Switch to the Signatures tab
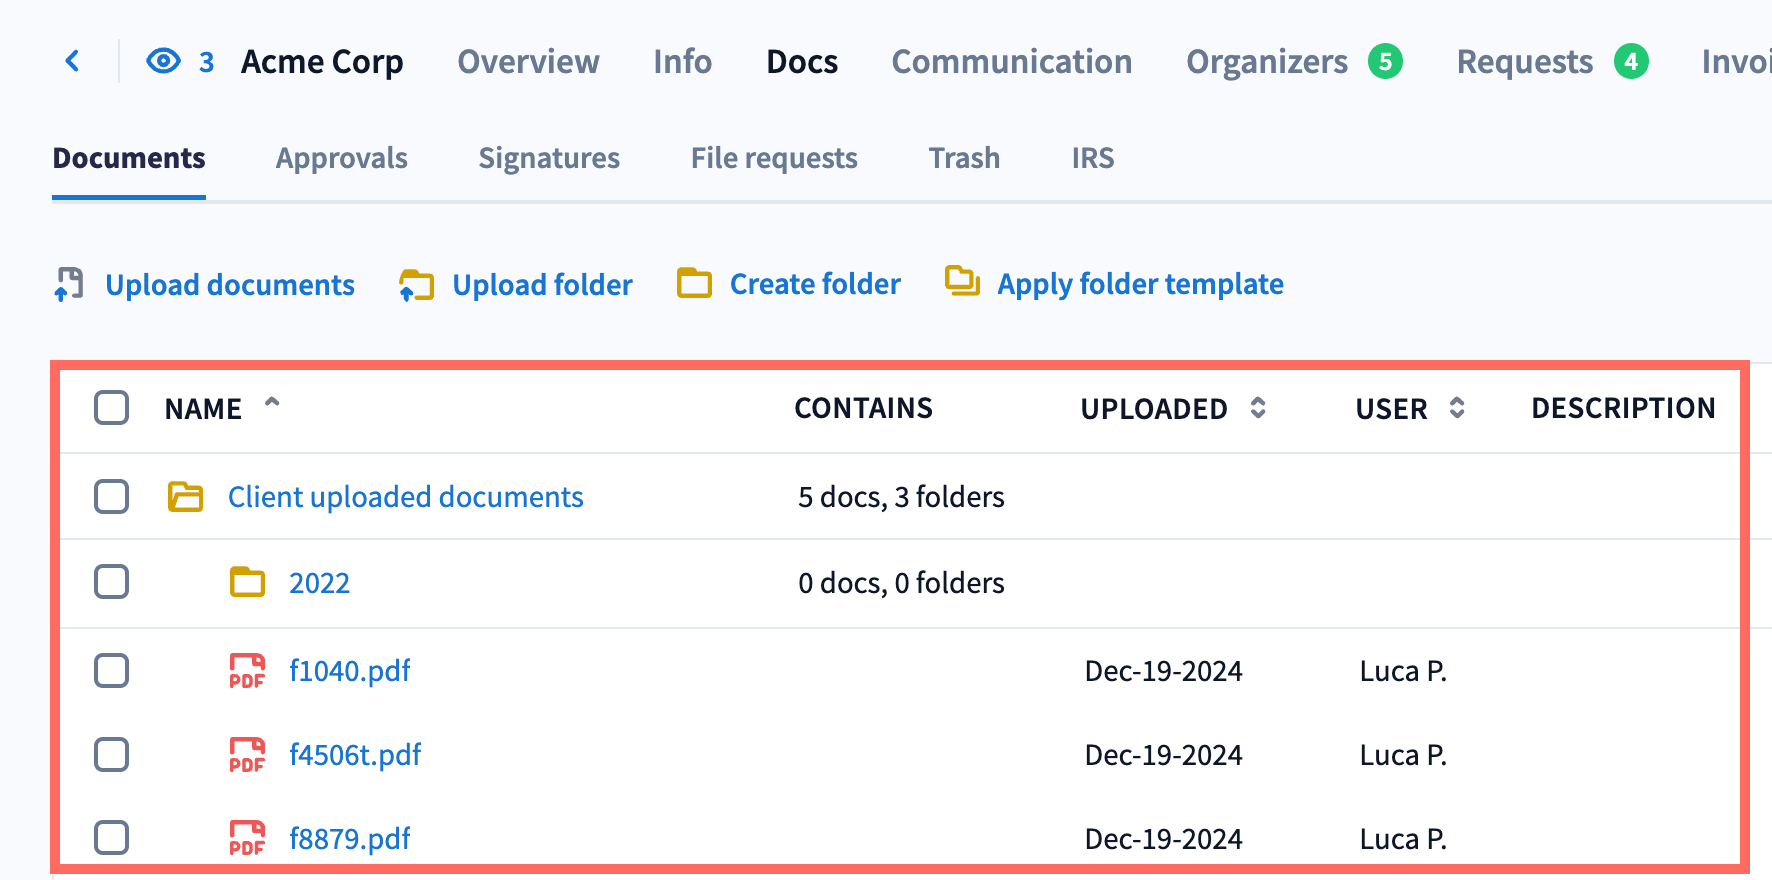The image size is (1772, 880). [x=549, y=158]
